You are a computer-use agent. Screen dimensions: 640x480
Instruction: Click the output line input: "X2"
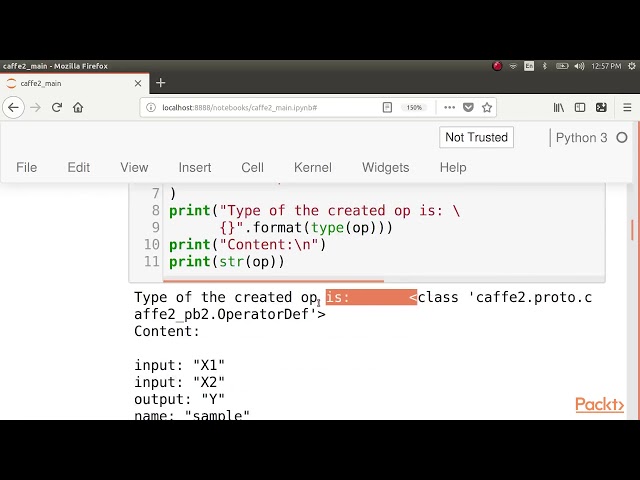[x=180, y=382]
